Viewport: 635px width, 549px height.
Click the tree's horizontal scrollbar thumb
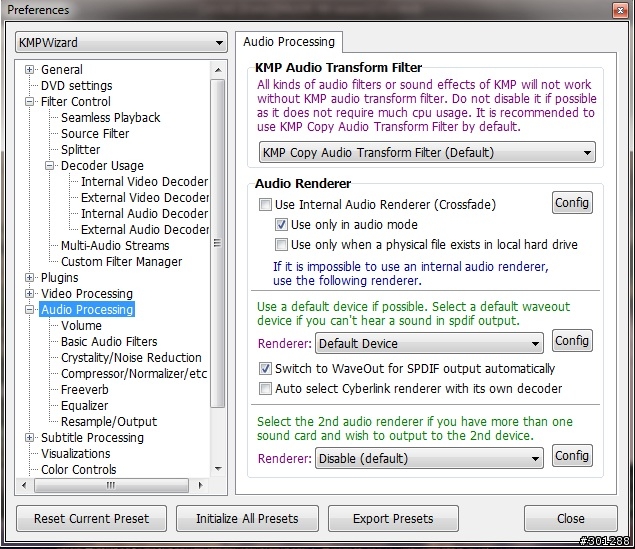111,485
